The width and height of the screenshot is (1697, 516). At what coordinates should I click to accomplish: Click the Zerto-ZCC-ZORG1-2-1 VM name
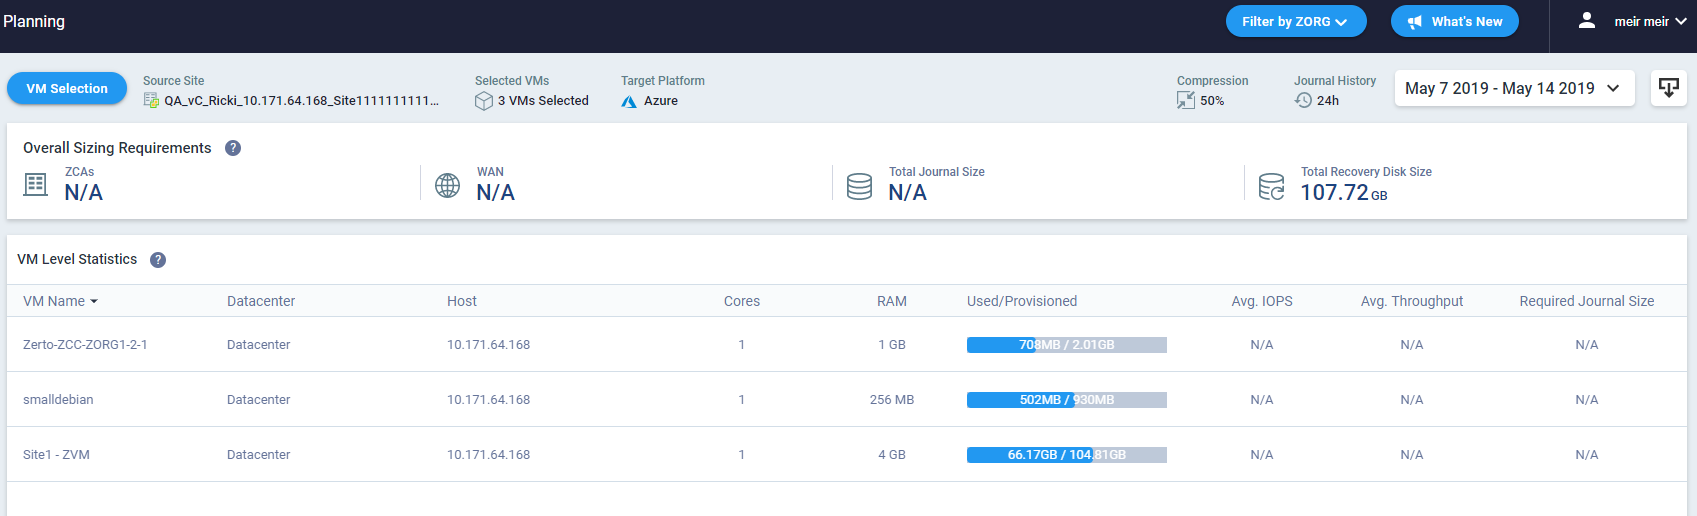(x=85, y=344)
